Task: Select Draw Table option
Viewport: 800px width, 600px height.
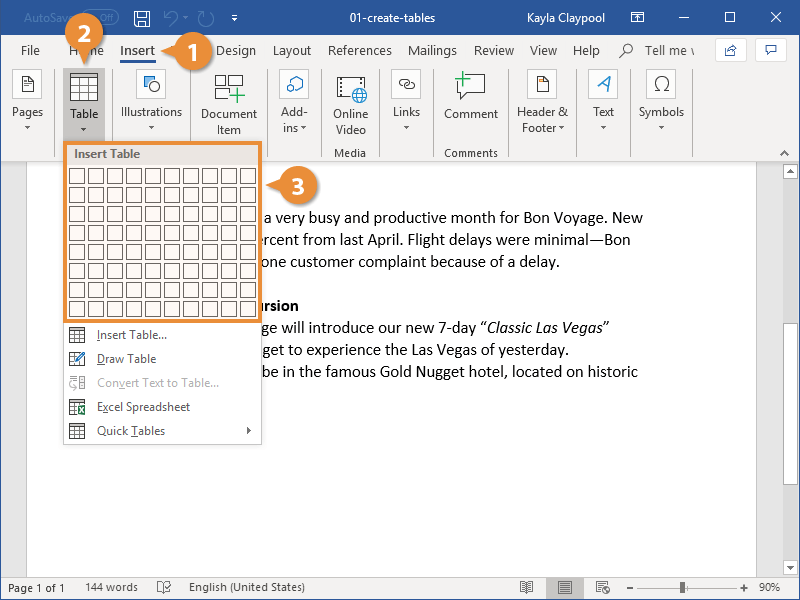Action: [126, 359]
